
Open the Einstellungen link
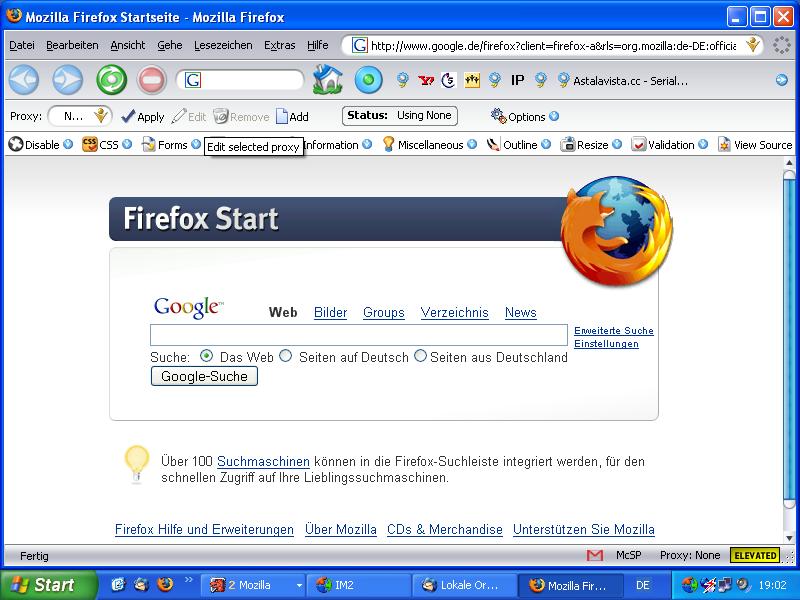pyautogui.click(x=606, y=343)
